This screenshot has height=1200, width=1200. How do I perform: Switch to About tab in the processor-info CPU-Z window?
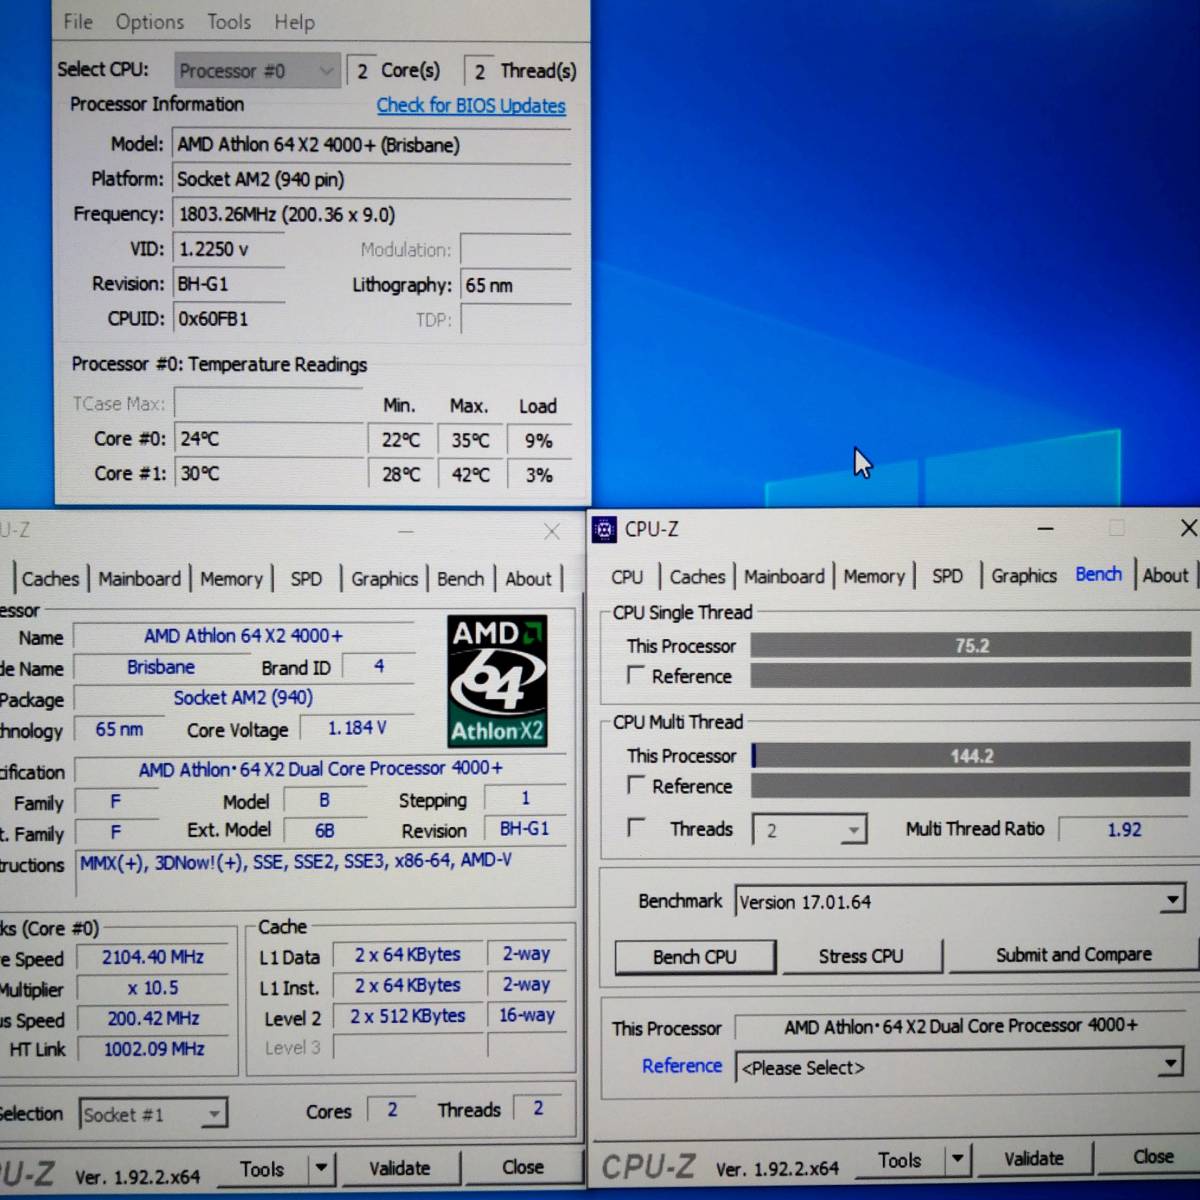click(528, 579)
